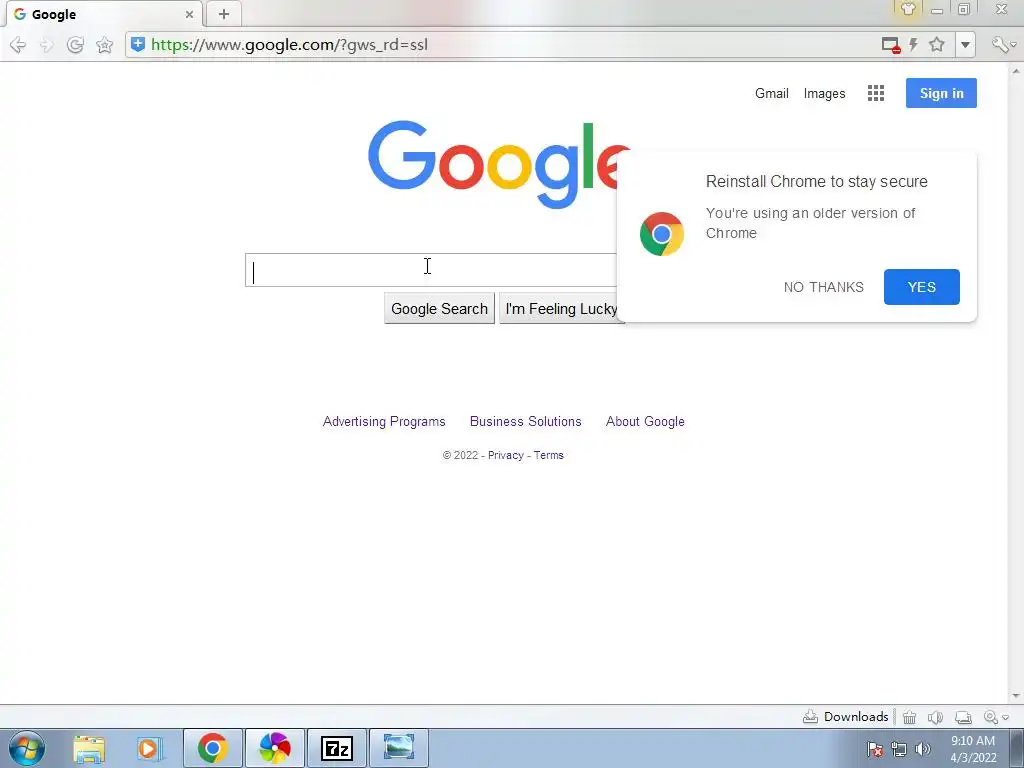Click the lightning bolt icon in address bar
Viewport: 1024px width, 768px height.
tap(914, 44)
